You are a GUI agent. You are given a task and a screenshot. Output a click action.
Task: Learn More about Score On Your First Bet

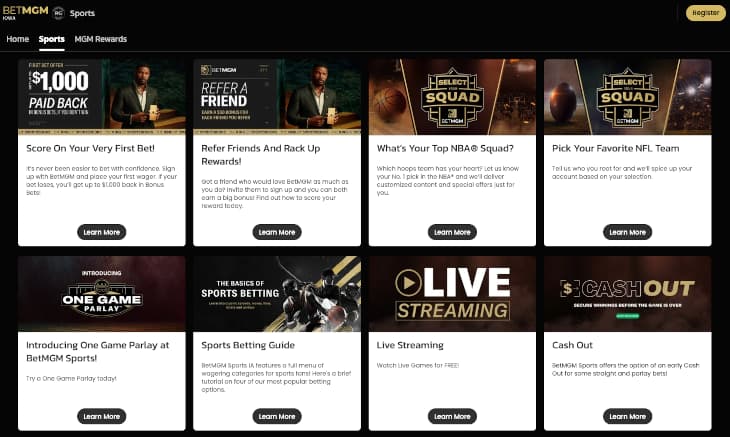tap(101, 232)
